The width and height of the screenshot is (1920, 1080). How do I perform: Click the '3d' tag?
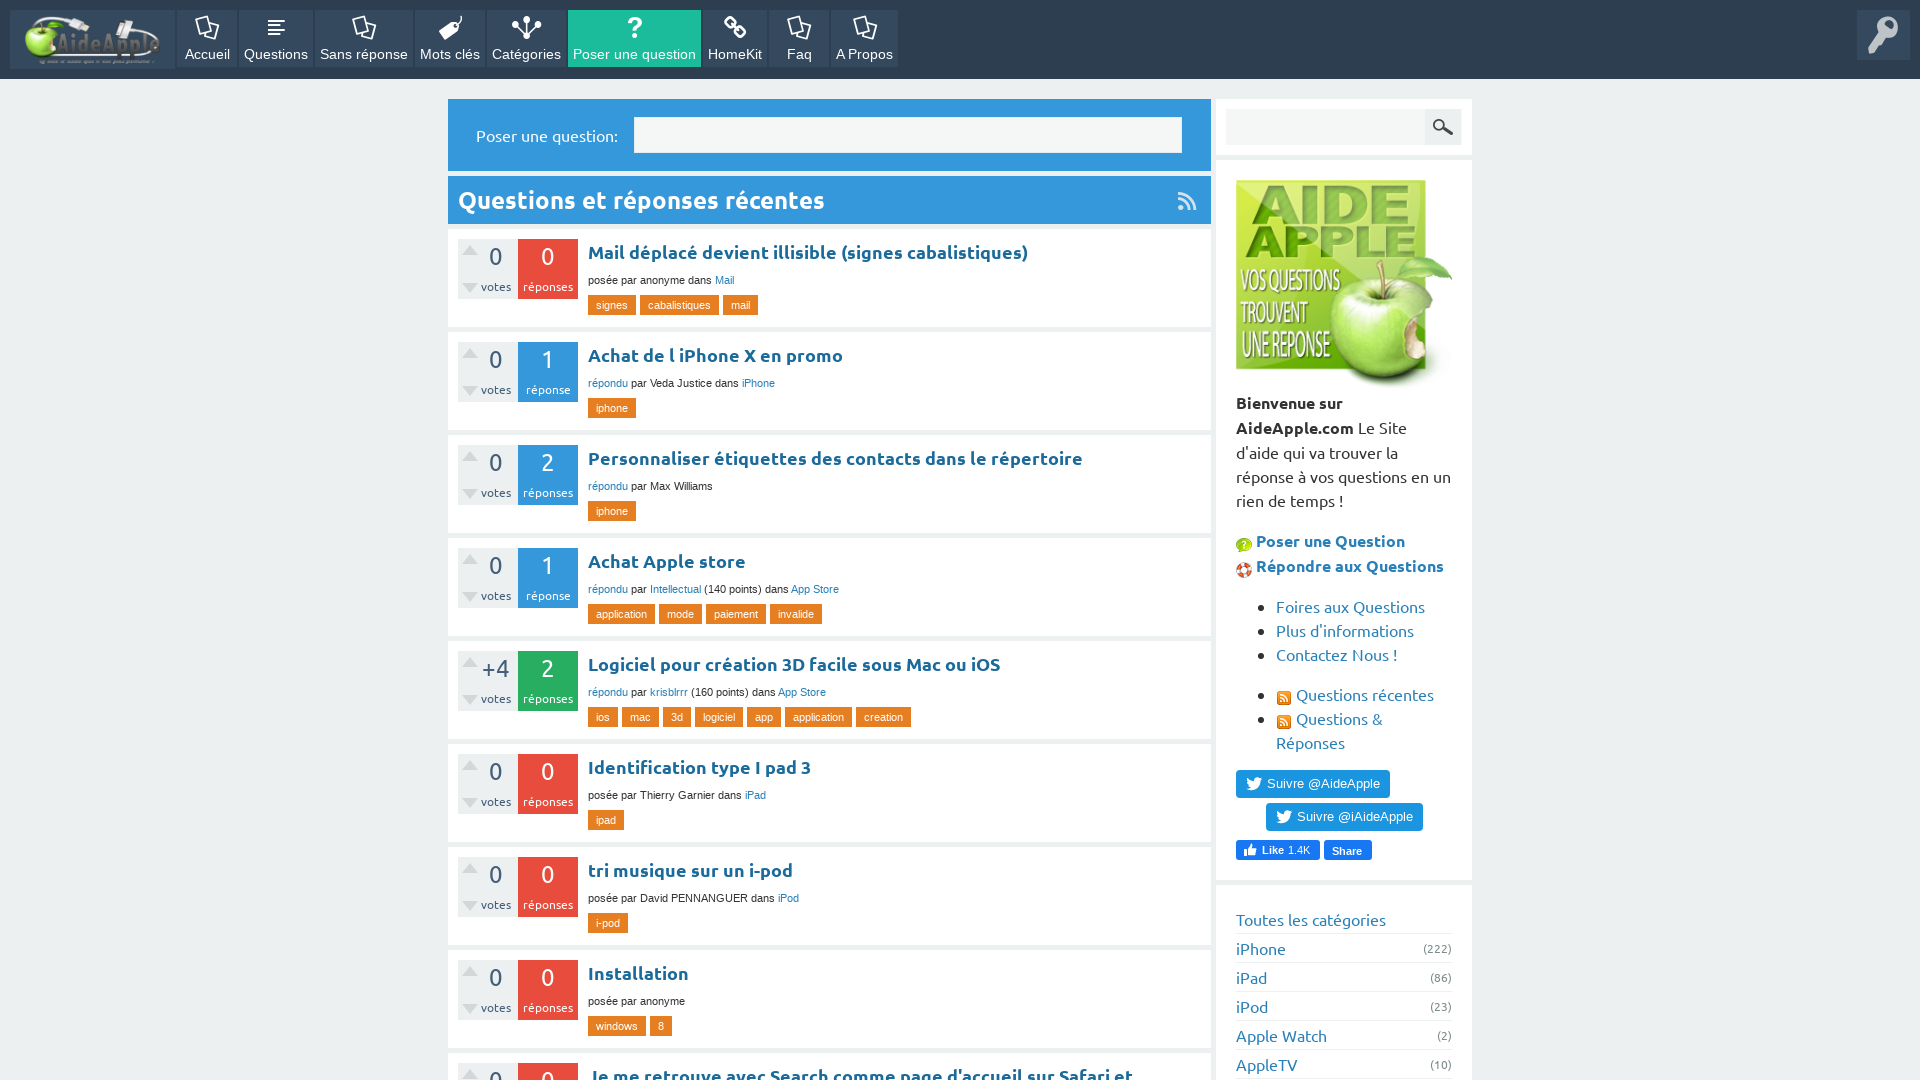[x=677, y=717]
